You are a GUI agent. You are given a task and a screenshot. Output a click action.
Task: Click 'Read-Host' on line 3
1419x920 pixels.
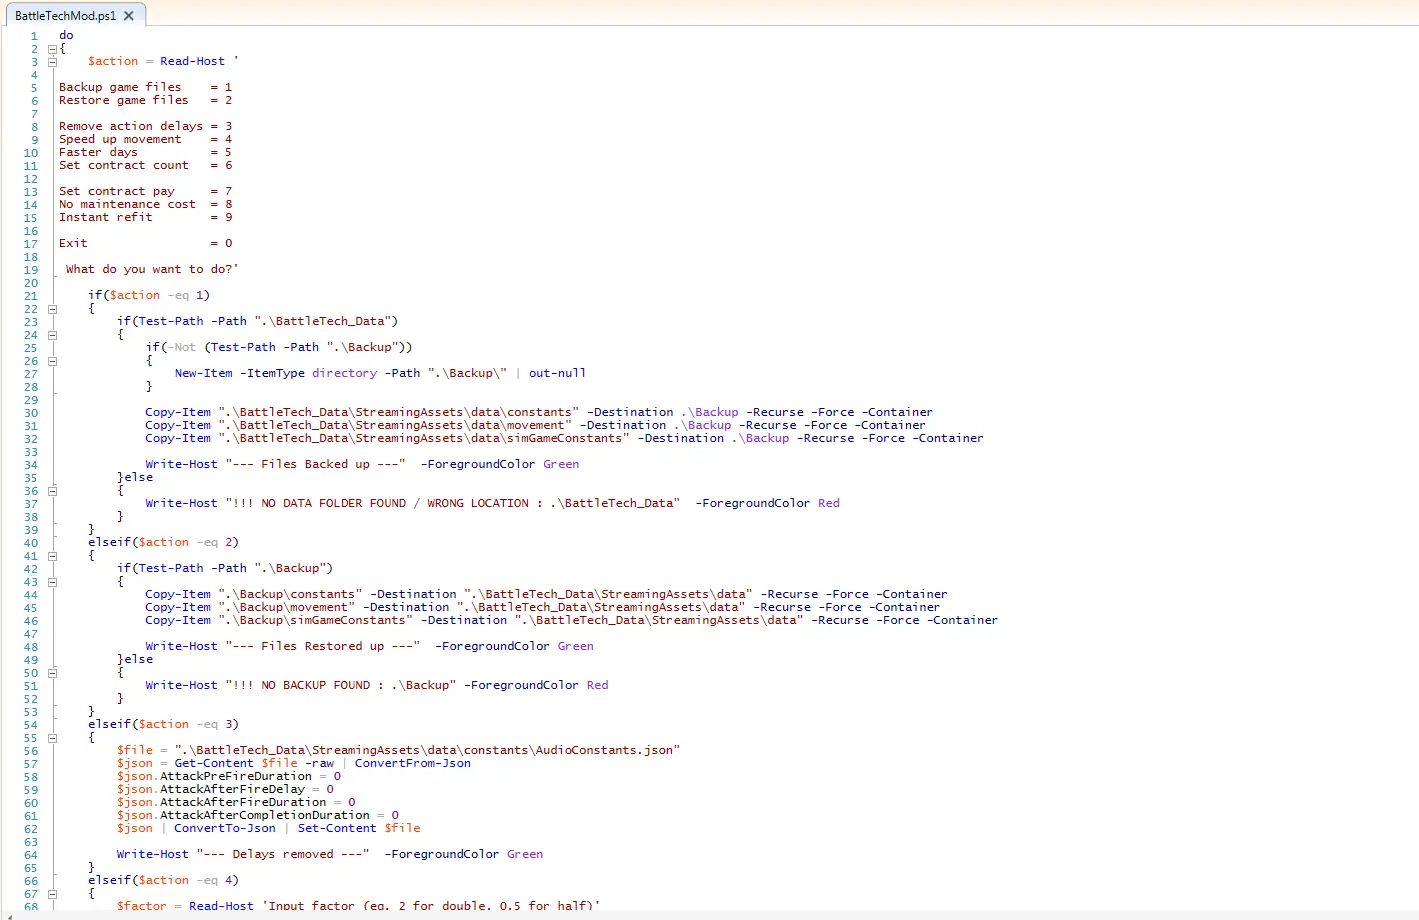click(x=192, y=61)
